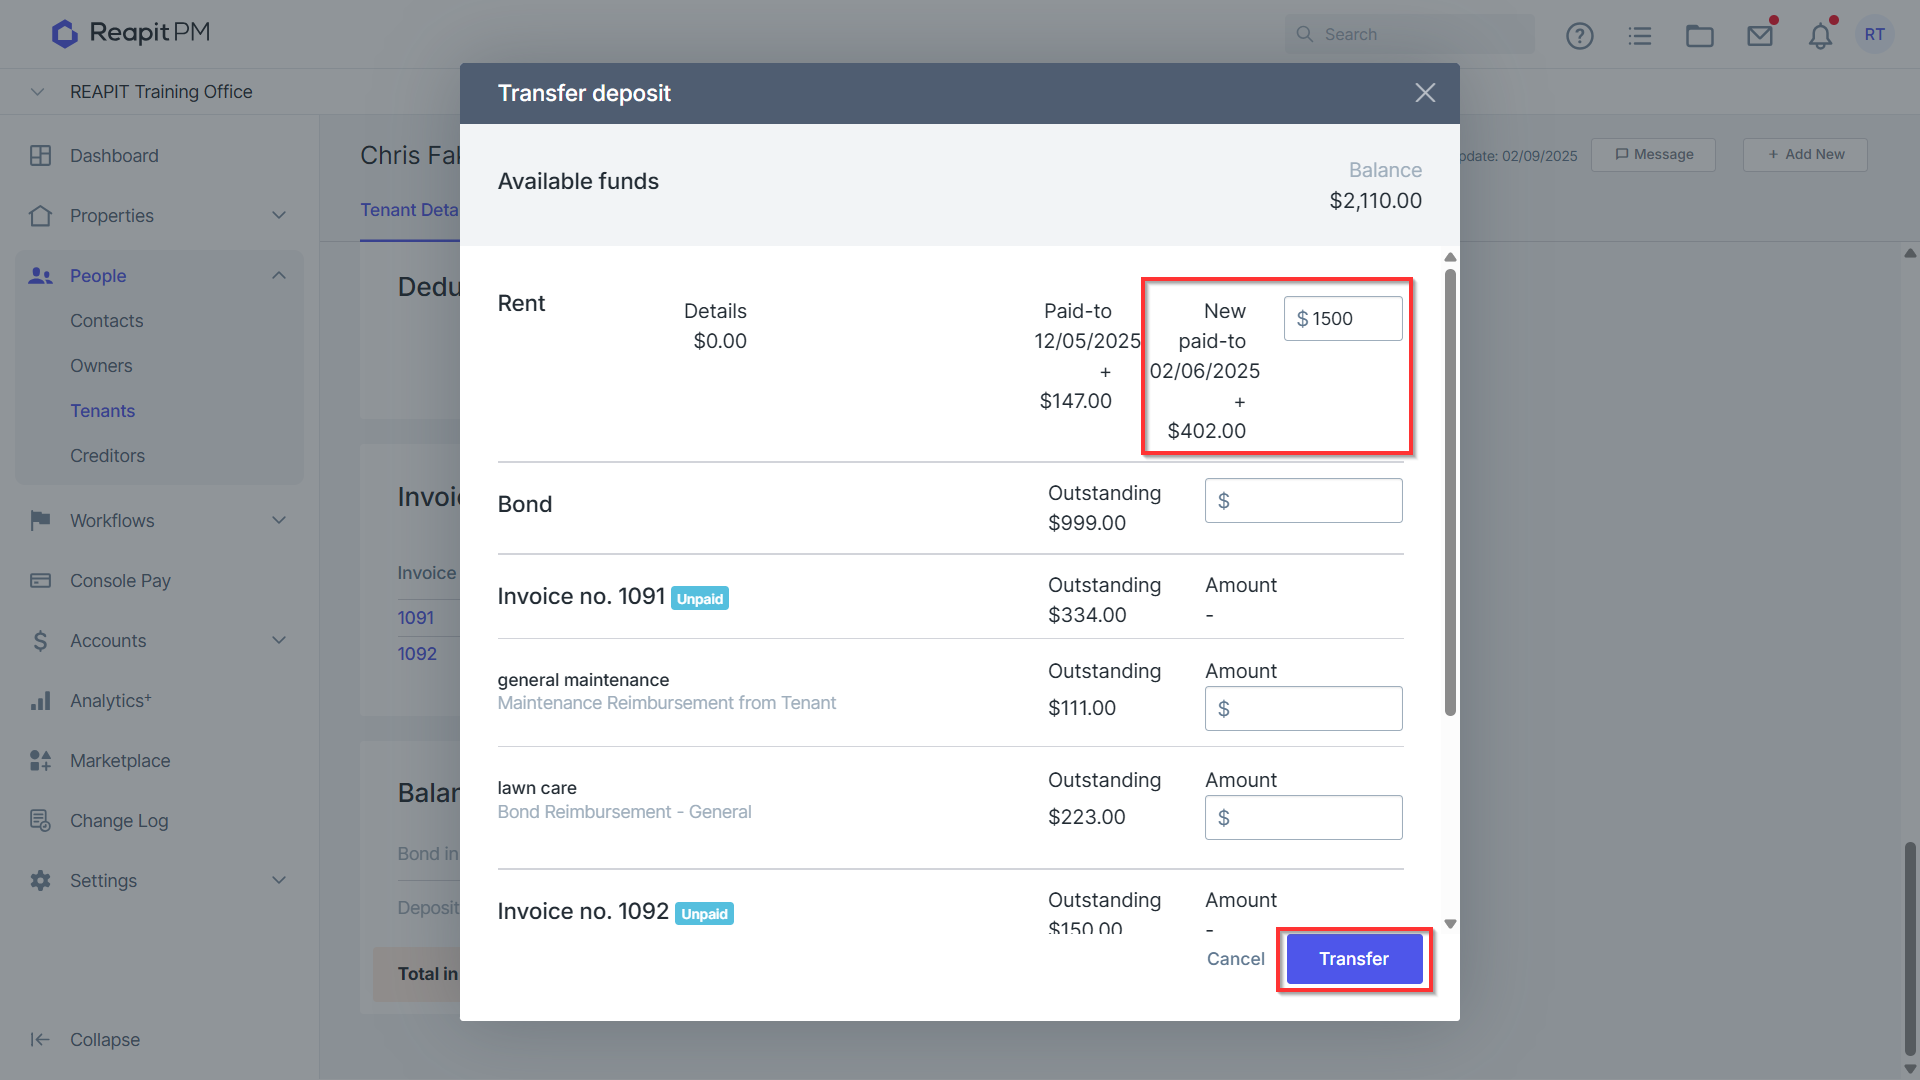Click Cancel in the dialog
This screenshot has width=1920, height=1080.
click(x=1235, y=959)
